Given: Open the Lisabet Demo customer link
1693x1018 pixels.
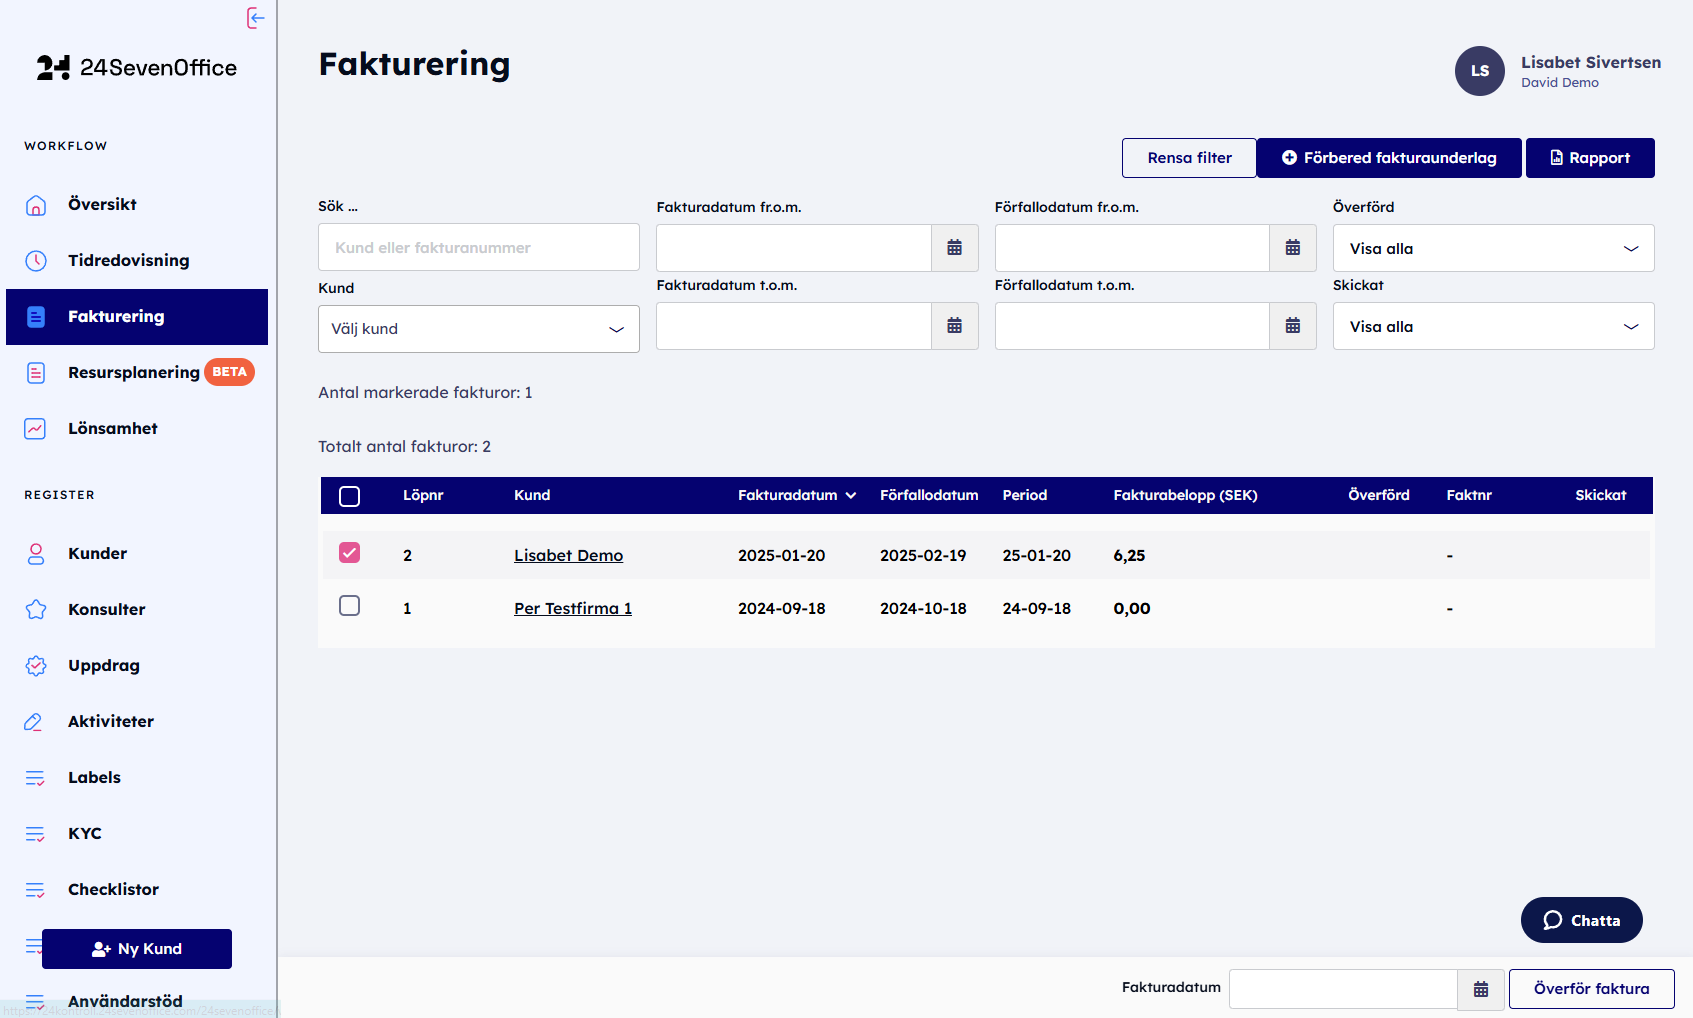Looking at the screenshot, I should [568, 555].
